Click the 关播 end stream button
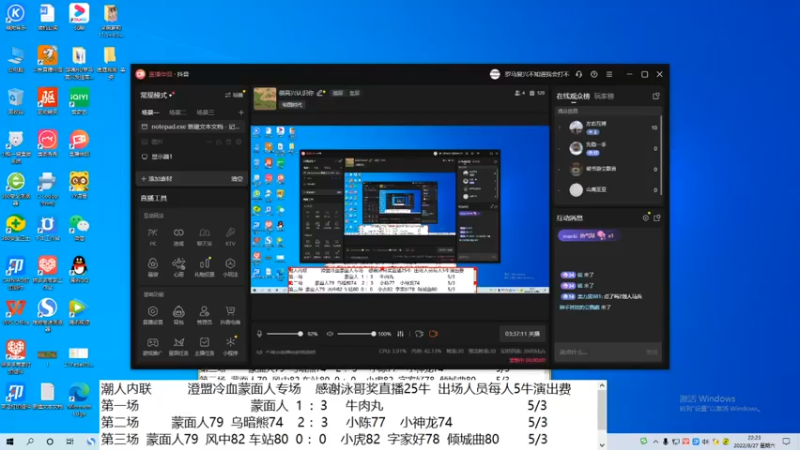This screenshot has height=450, width=800. (x=522, y=334)
